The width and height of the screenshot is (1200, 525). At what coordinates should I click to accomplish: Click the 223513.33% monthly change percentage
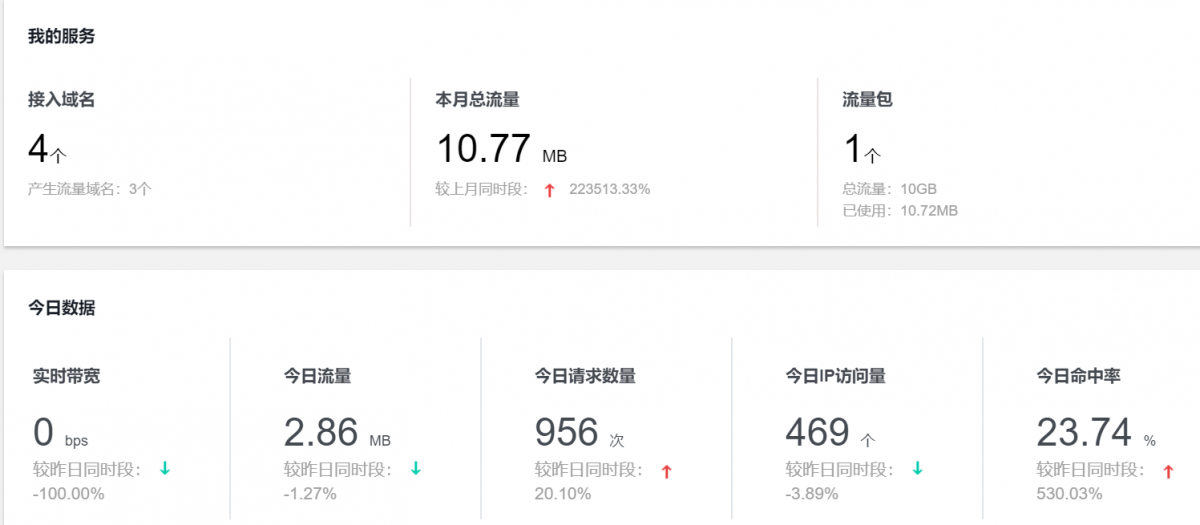tap(609, 189)
